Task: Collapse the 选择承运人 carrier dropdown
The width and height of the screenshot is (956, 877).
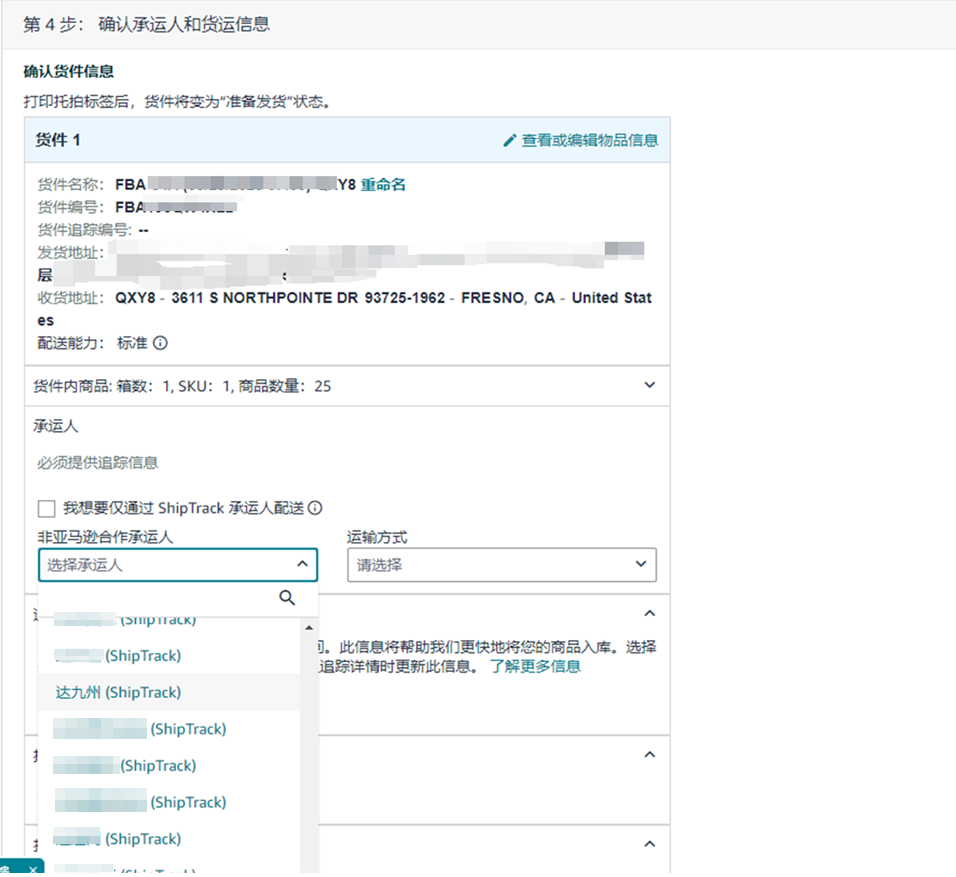Action: coord(302,565)
